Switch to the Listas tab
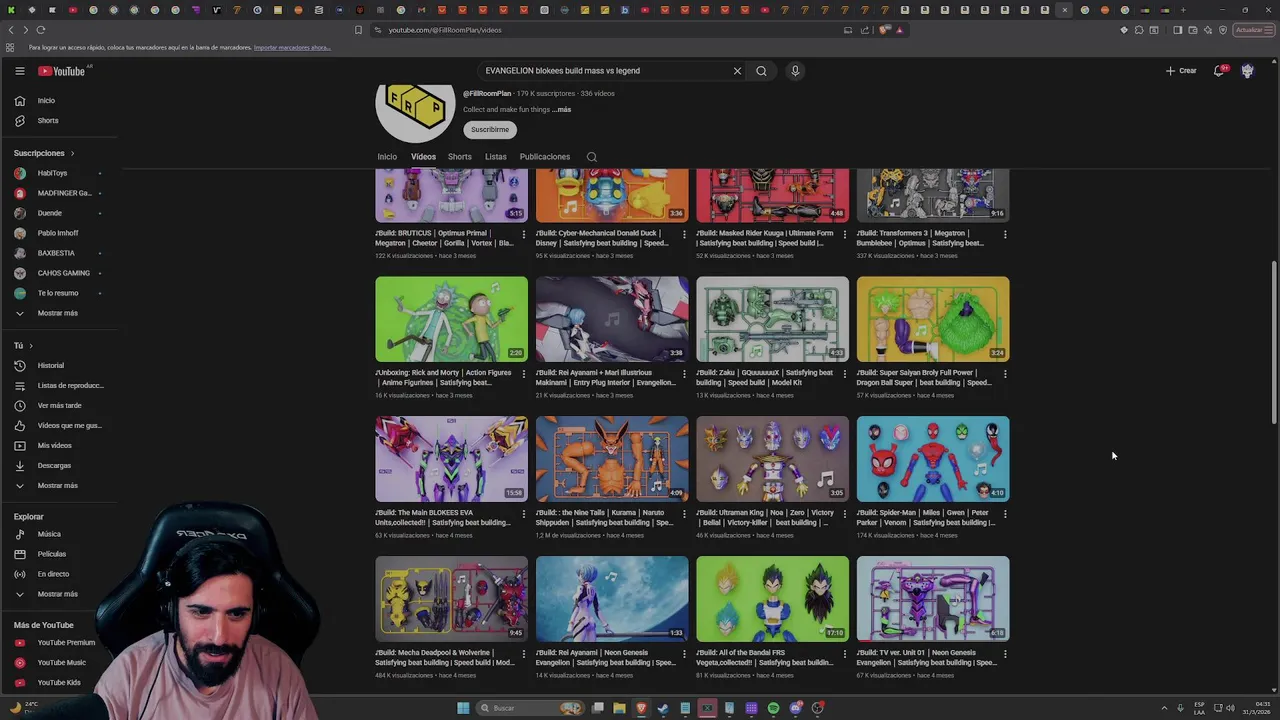 pyautogui.click(x=496, y=157)
